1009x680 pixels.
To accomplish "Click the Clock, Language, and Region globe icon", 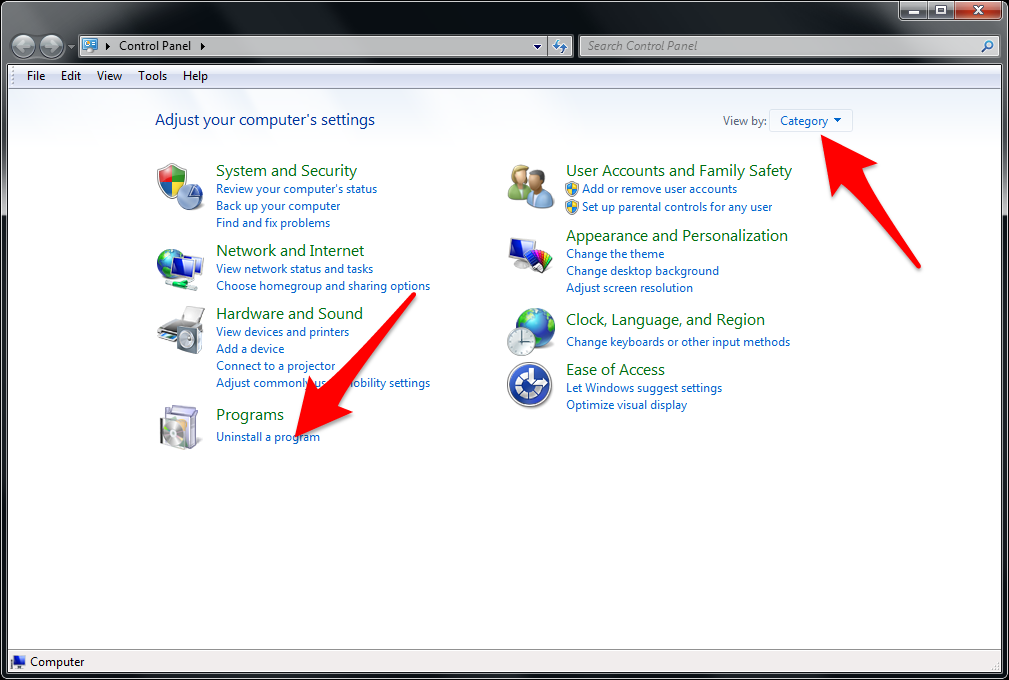I will point(530,331).
